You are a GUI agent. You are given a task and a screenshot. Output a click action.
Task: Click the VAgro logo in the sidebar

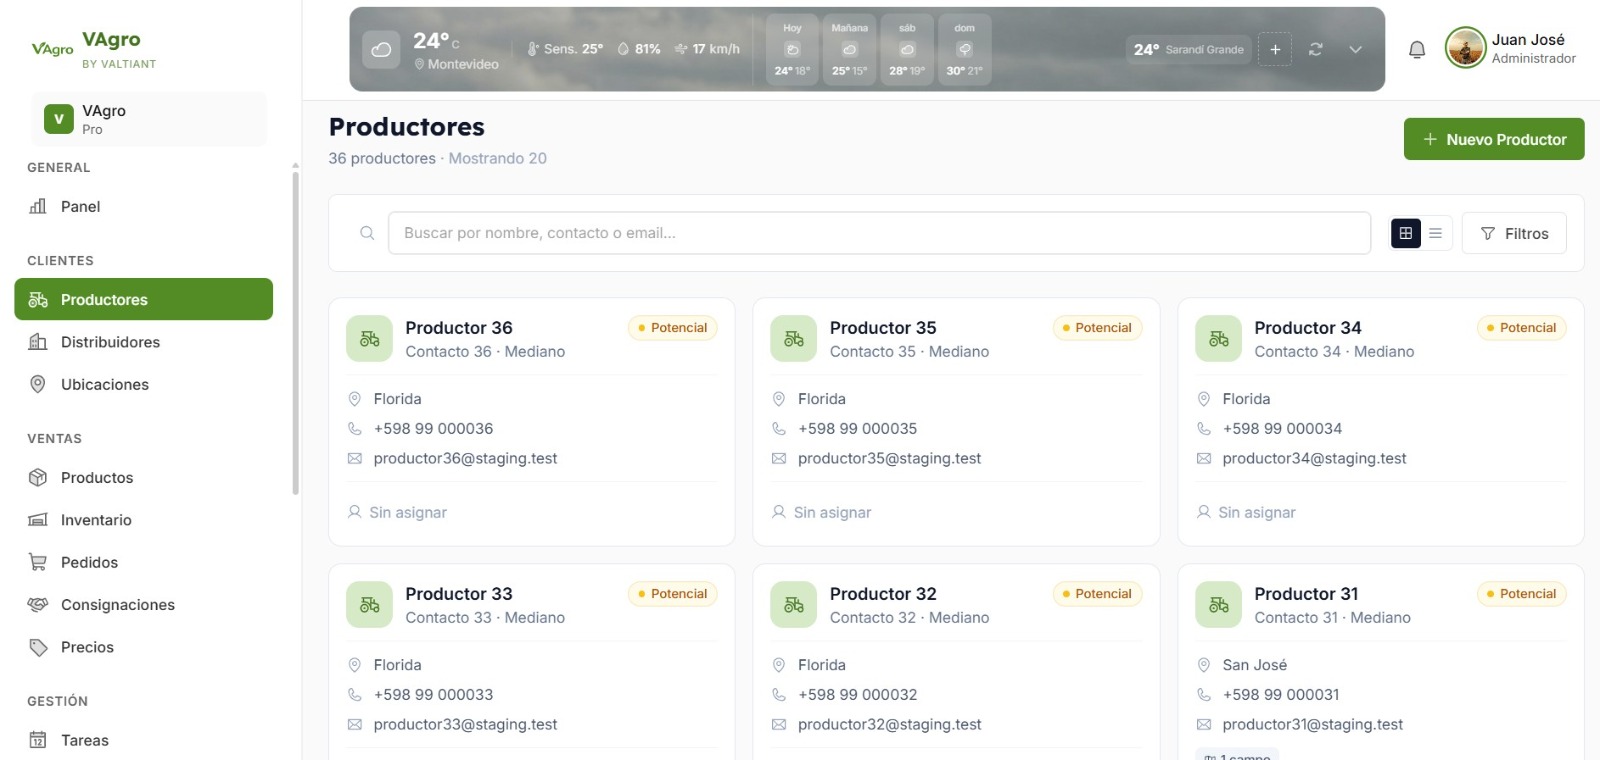[x=52, y=49]
